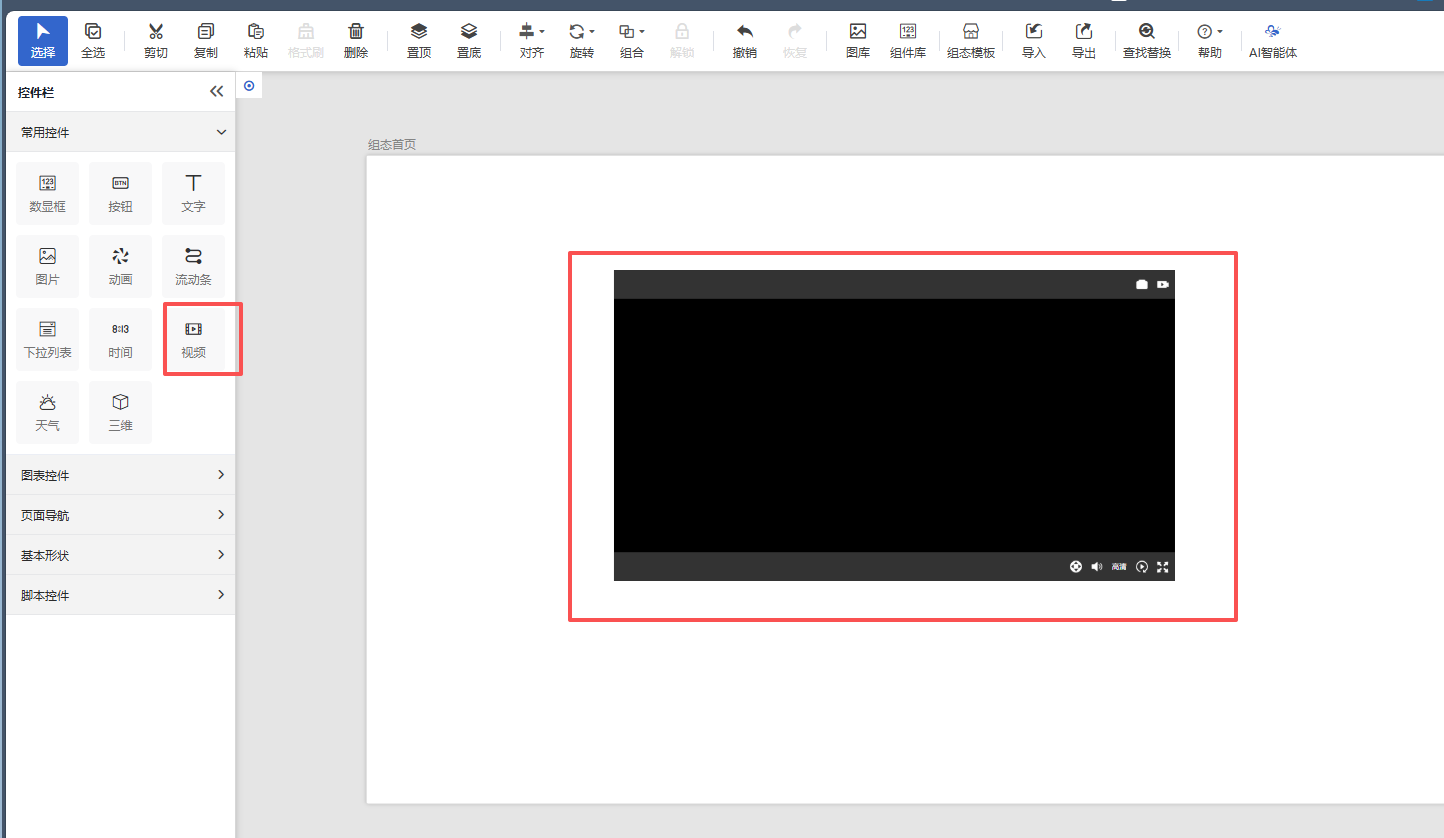Select the 数显框 widget
1444x838 pixels.
coord(47,194)
